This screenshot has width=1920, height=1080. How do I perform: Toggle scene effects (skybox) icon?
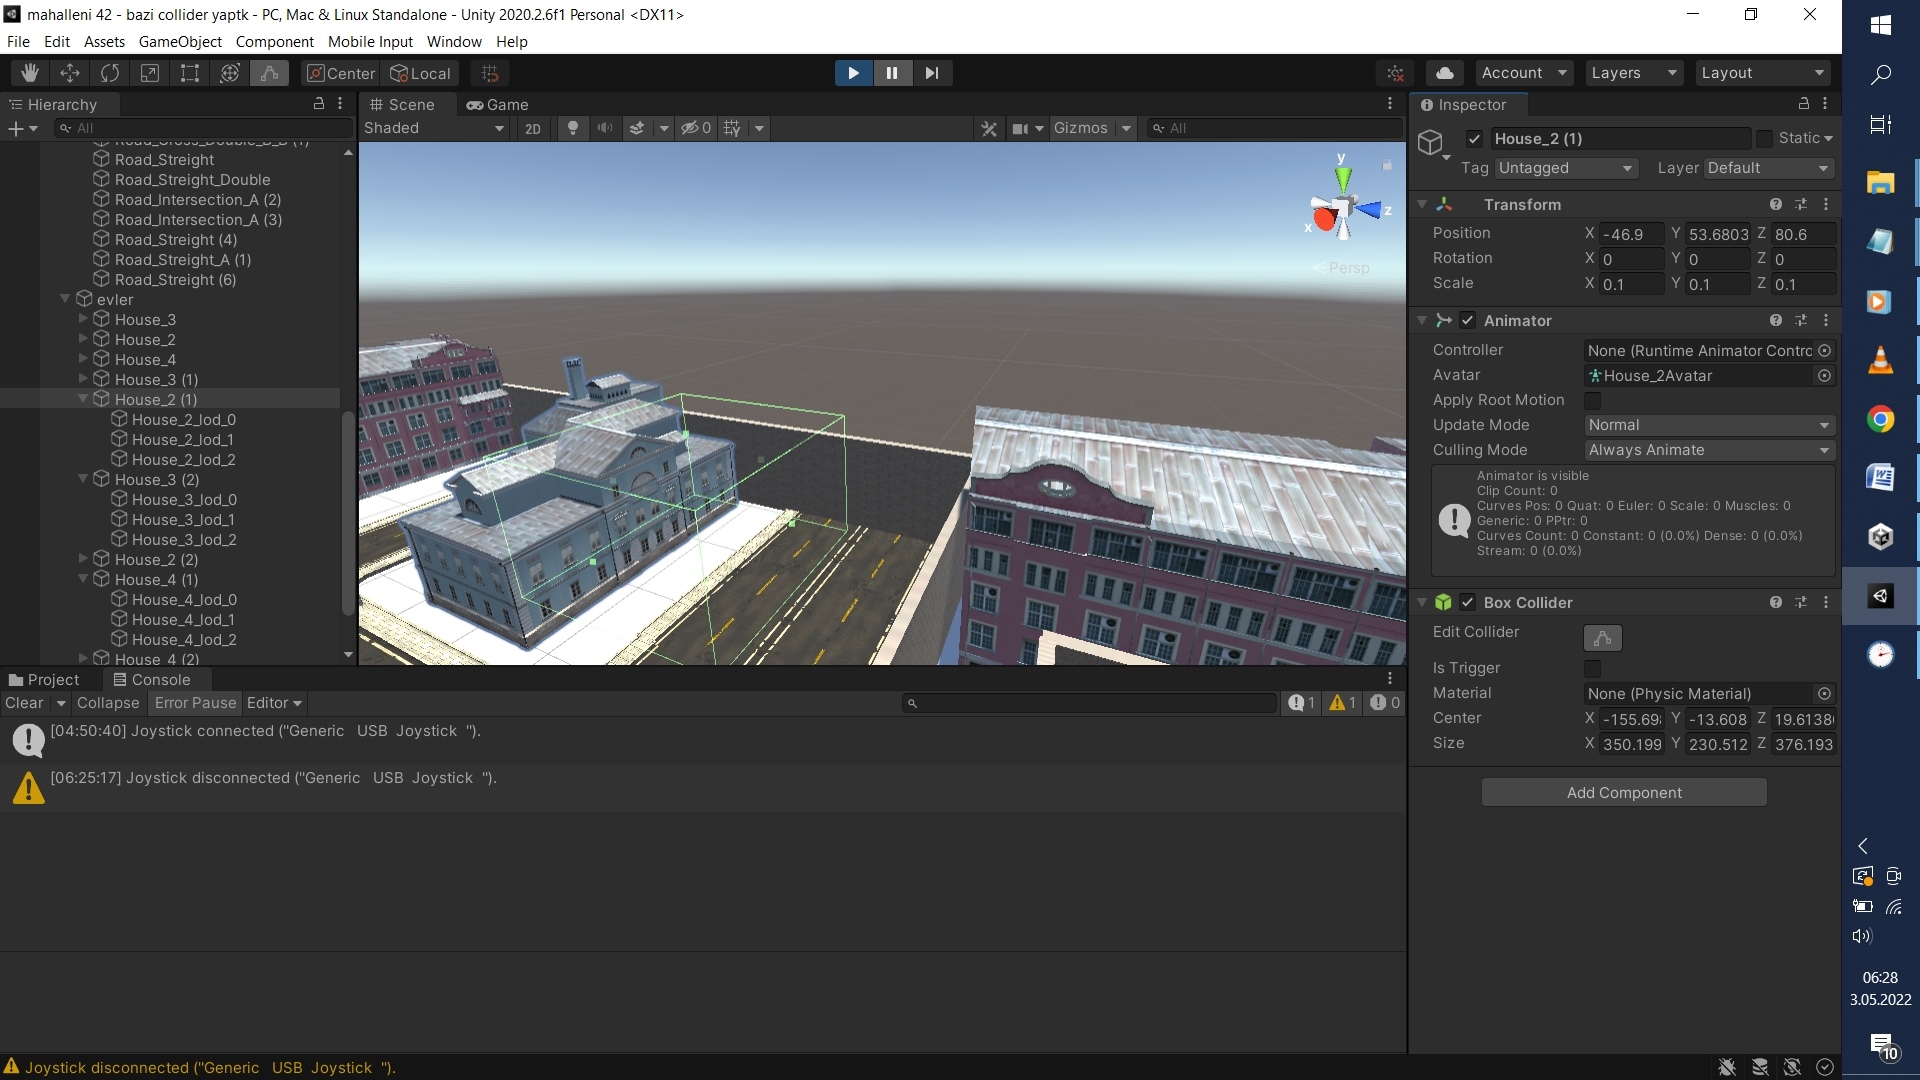(x=637, y=128)
